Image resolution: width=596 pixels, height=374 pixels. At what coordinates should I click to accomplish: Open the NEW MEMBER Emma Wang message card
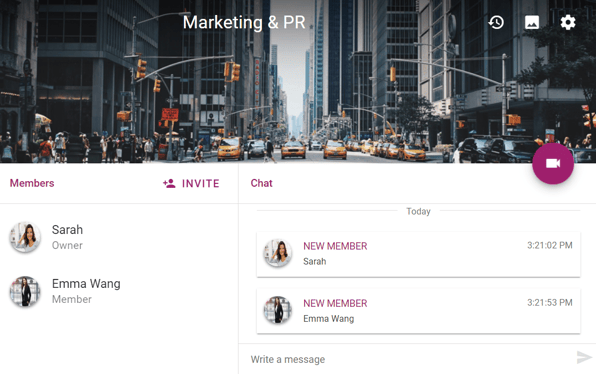[x=418, y=311]
